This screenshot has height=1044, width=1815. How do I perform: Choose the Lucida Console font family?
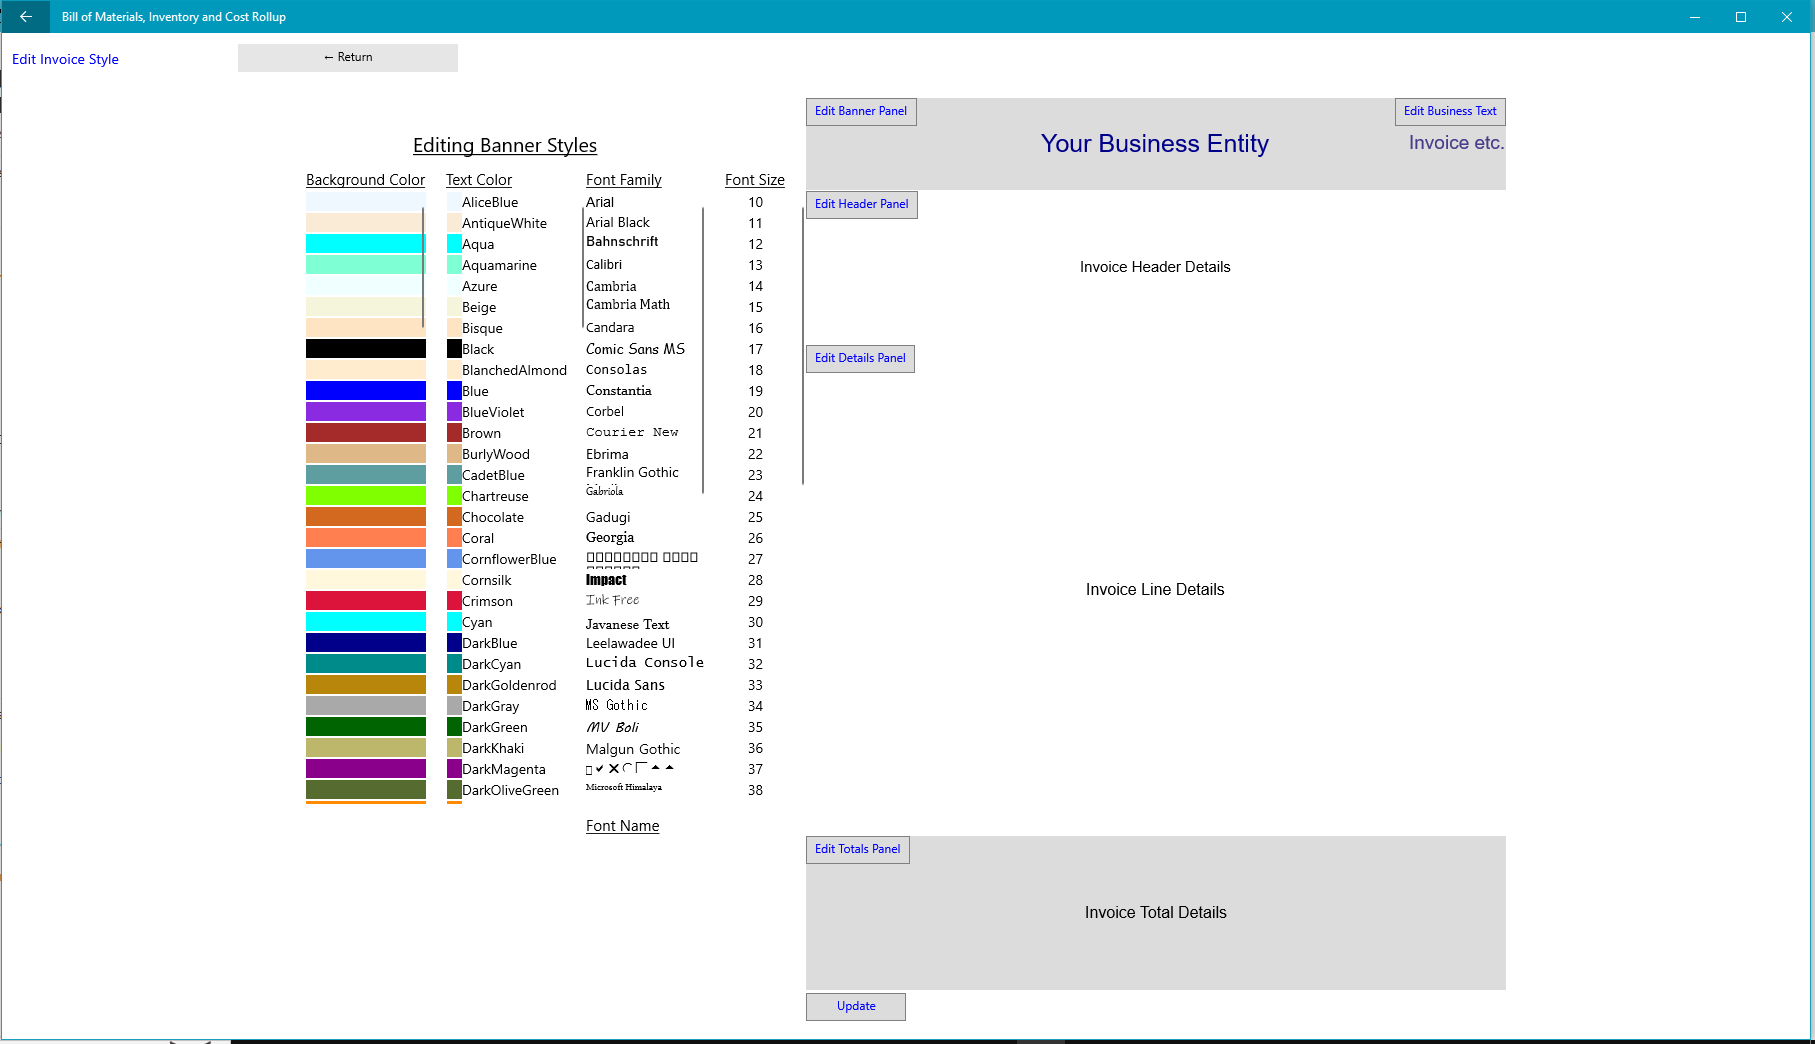click(x=645, y=662)
